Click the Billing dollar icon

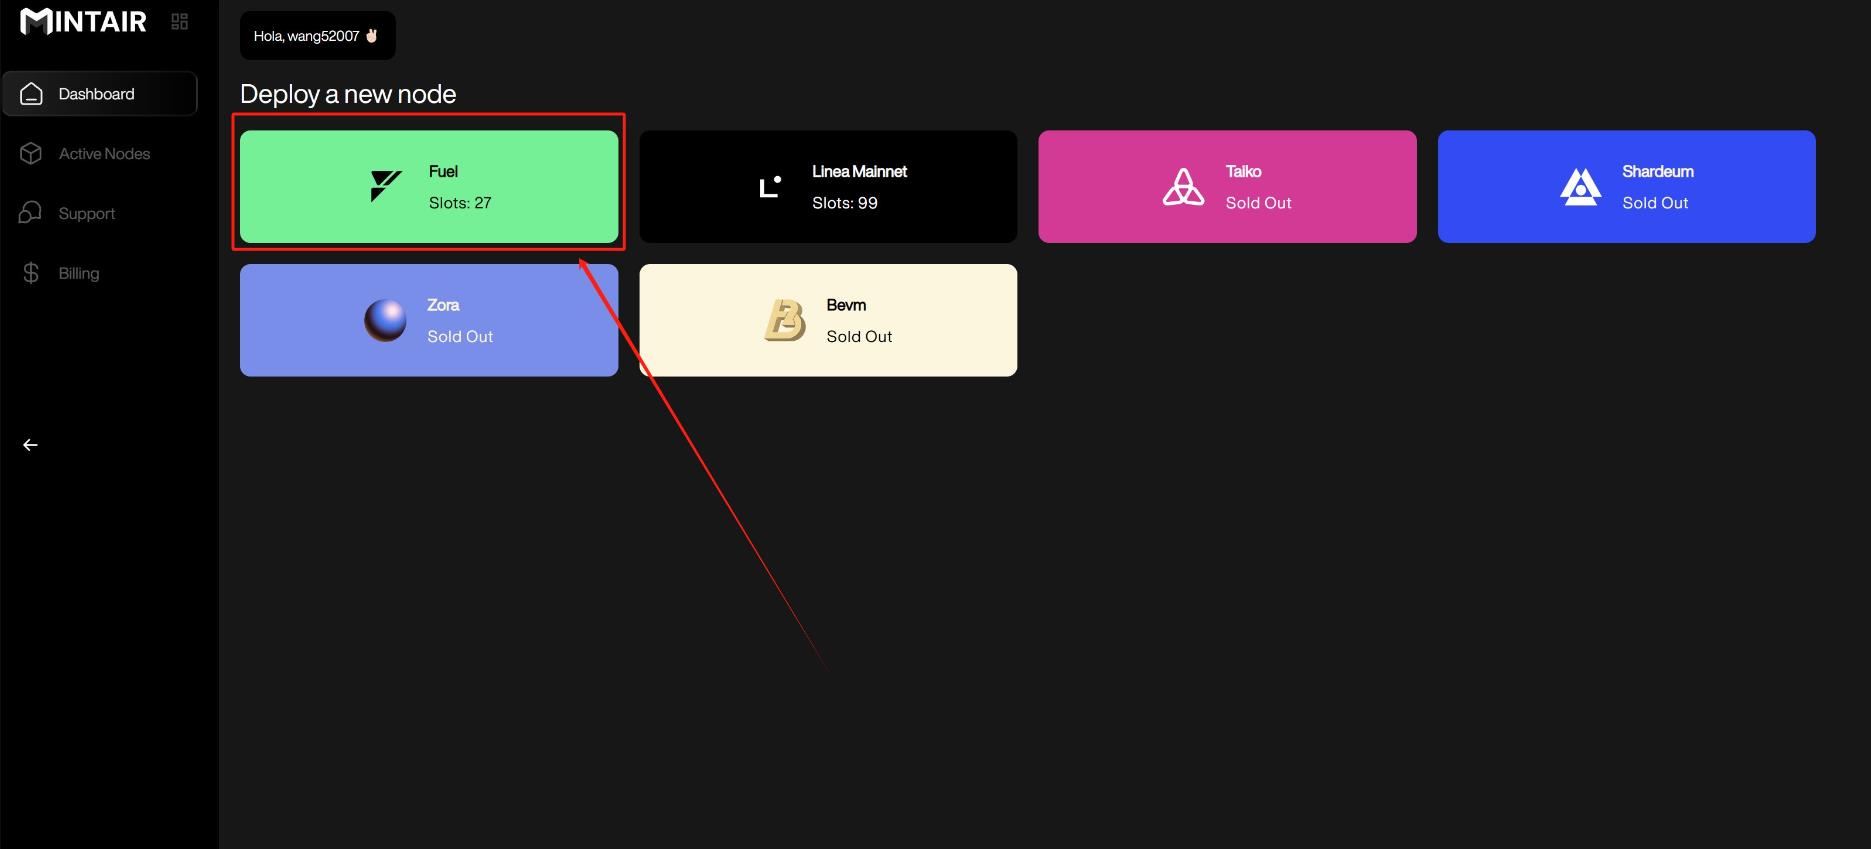pyautogui.click(x=31, y=273)
